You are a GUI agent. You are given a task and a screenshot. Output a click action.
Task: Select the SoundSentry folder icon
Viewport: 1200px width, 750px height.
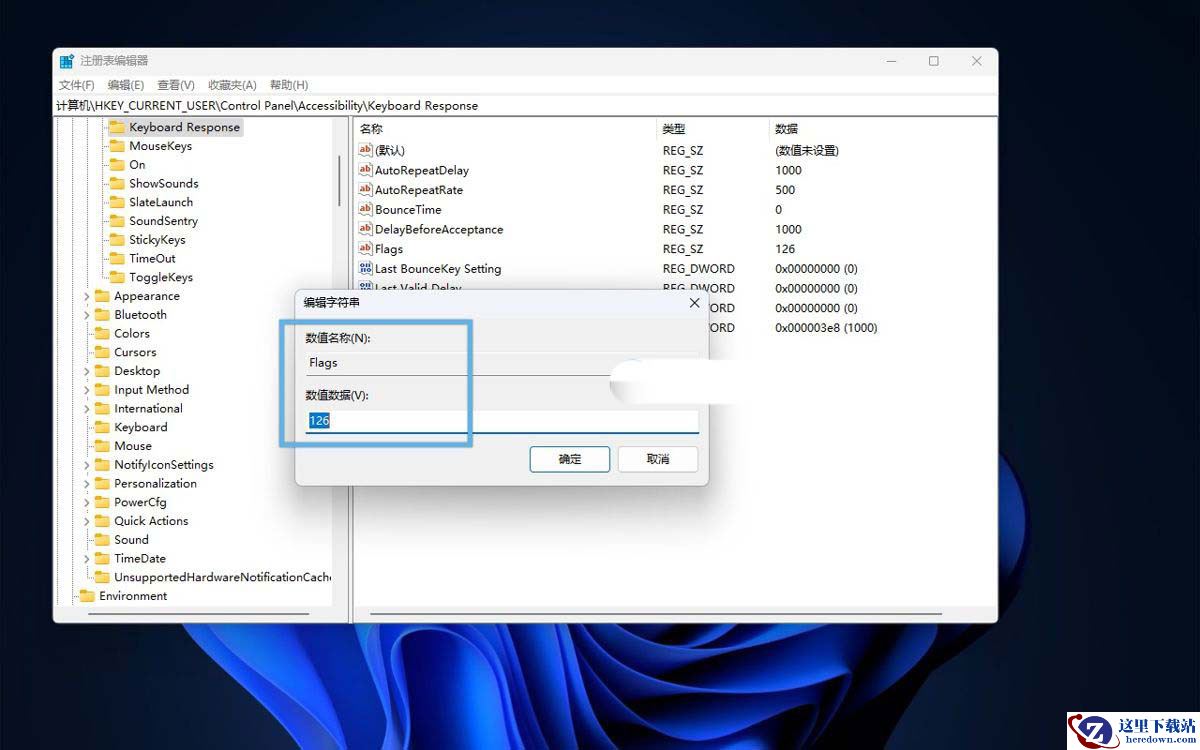click(117, 221)
